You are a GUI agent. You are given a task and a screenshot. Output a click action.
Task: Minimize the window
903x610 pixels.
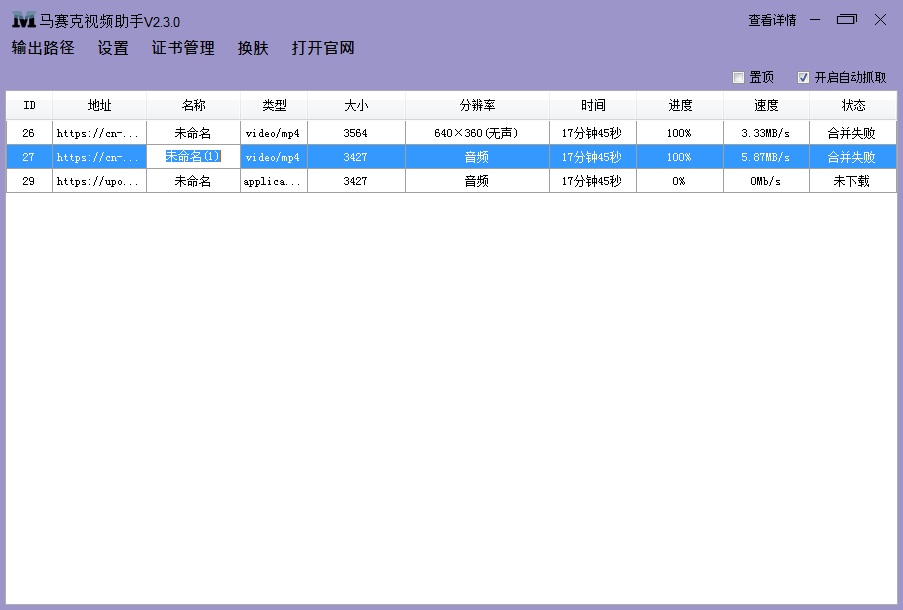[x=815, y=20]
